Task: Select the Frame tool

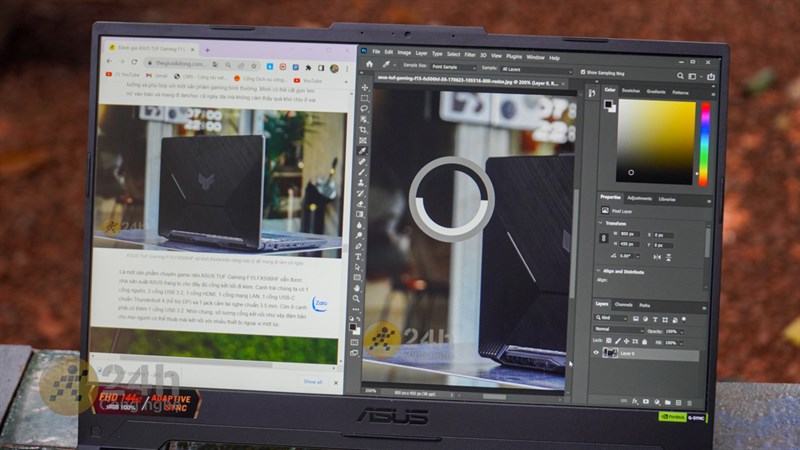Action: 363,140
